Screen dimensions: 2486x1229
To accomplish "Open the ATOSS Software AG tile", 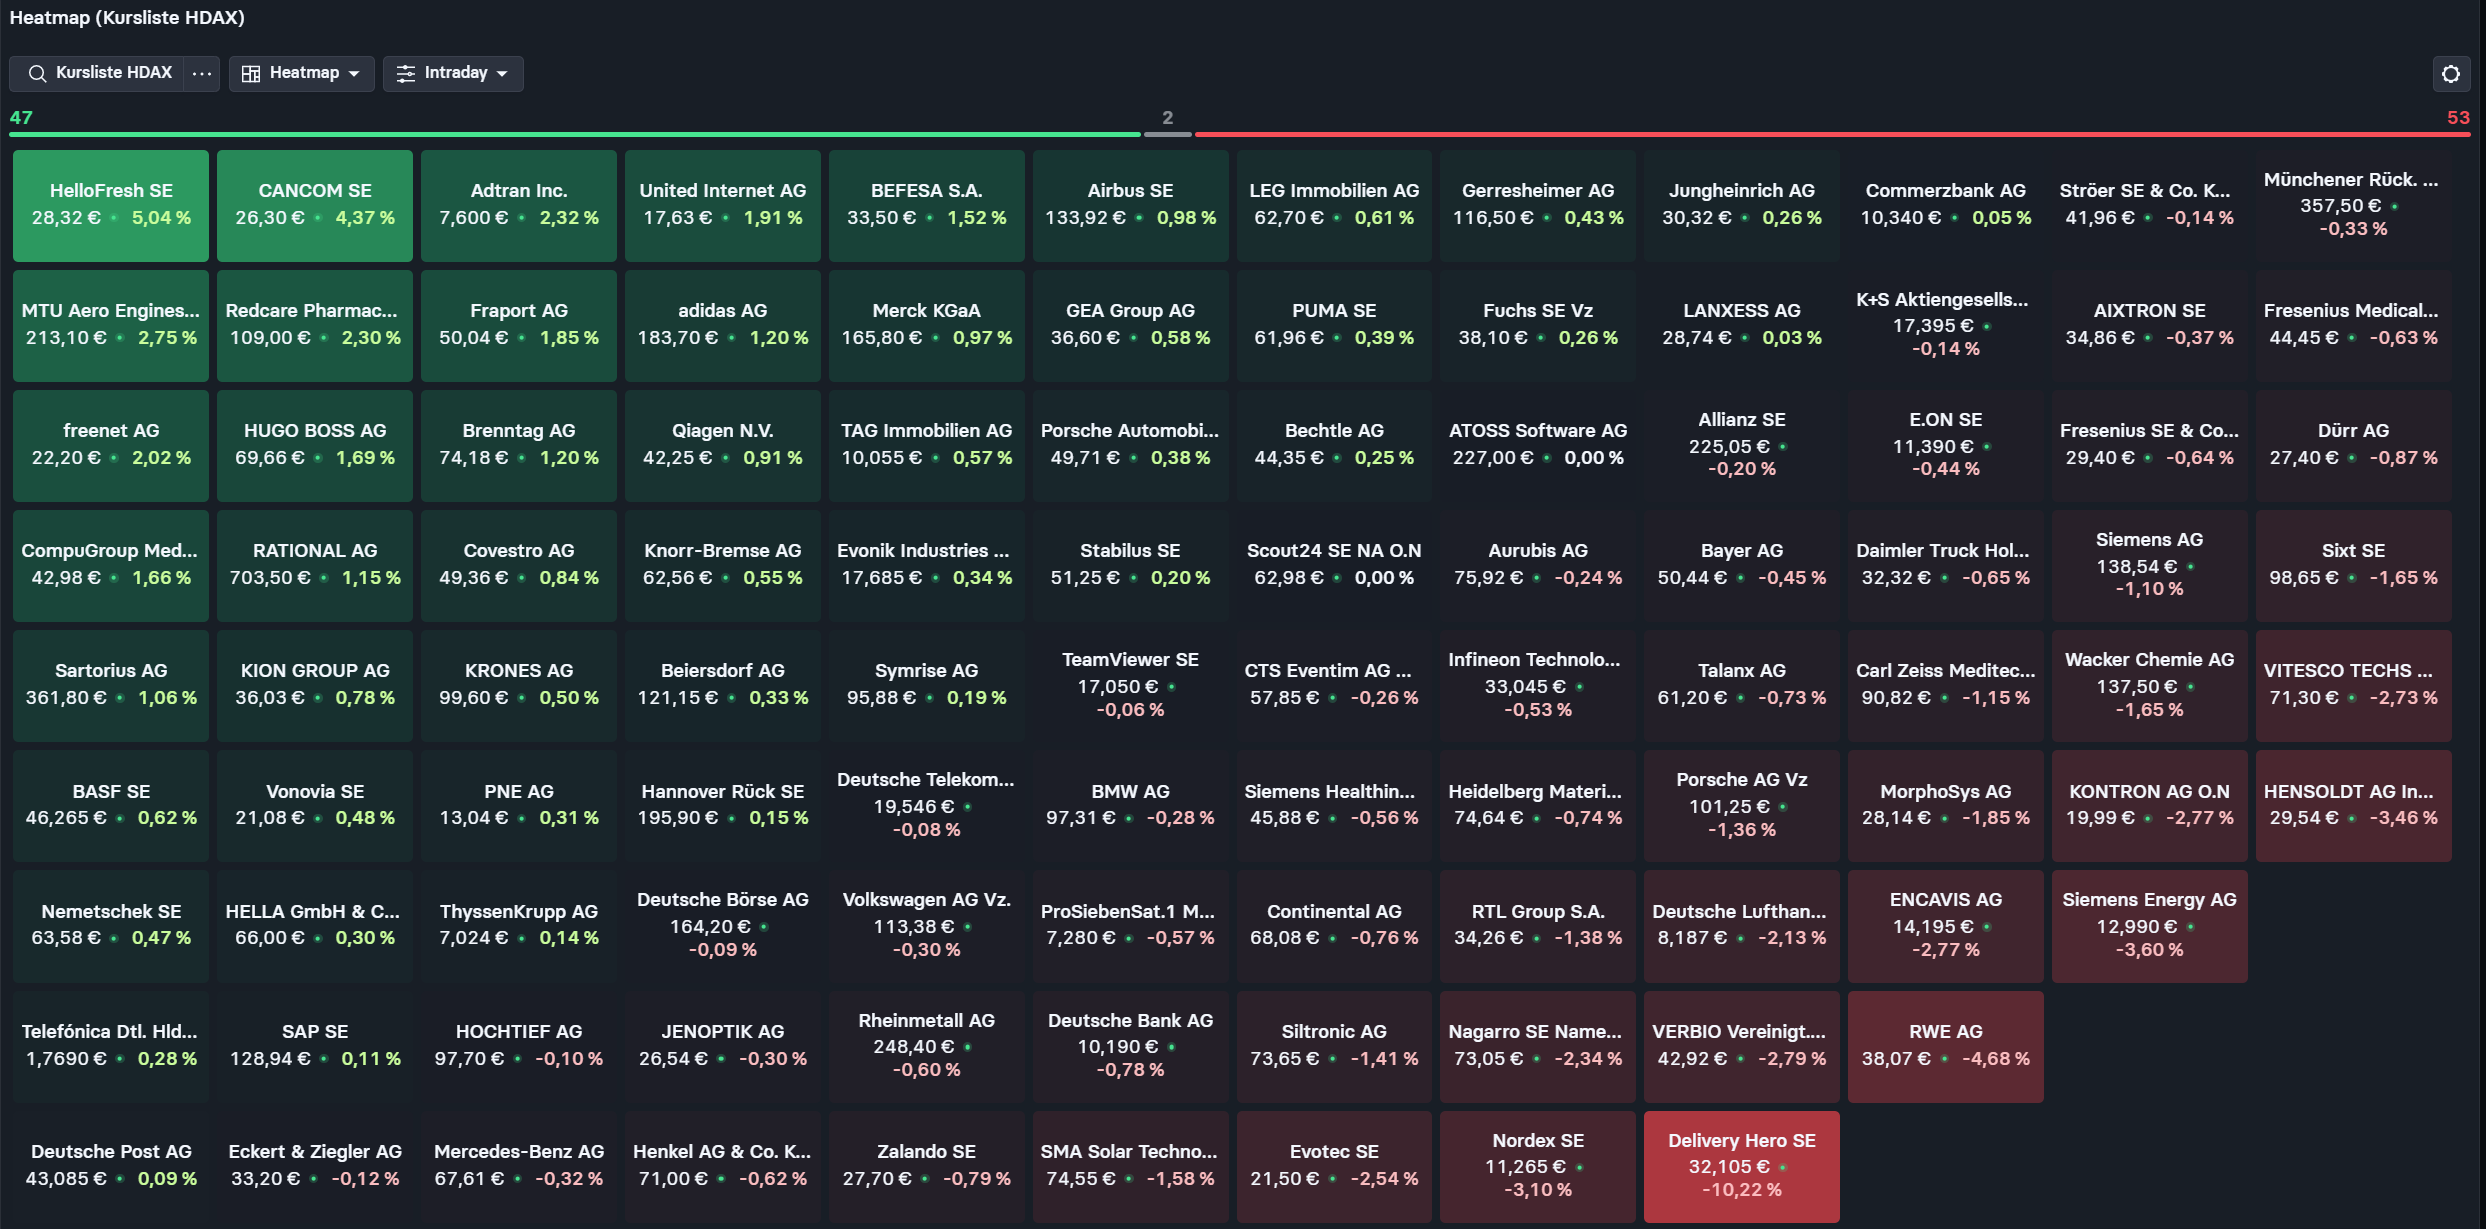I will [1538, 445].
